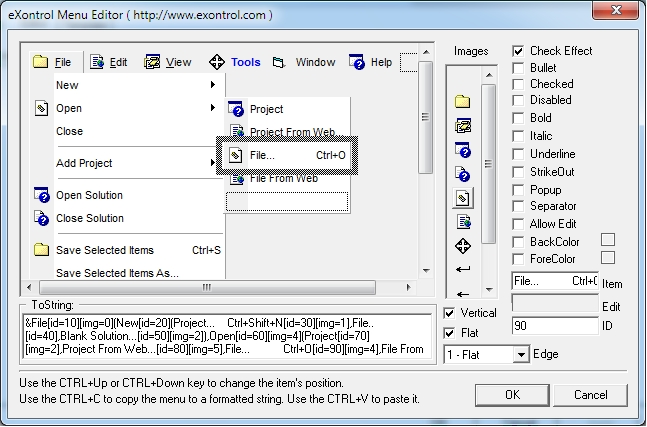
Task: Toggle the Check Effect checkbox
Action: tap(518, 51)
